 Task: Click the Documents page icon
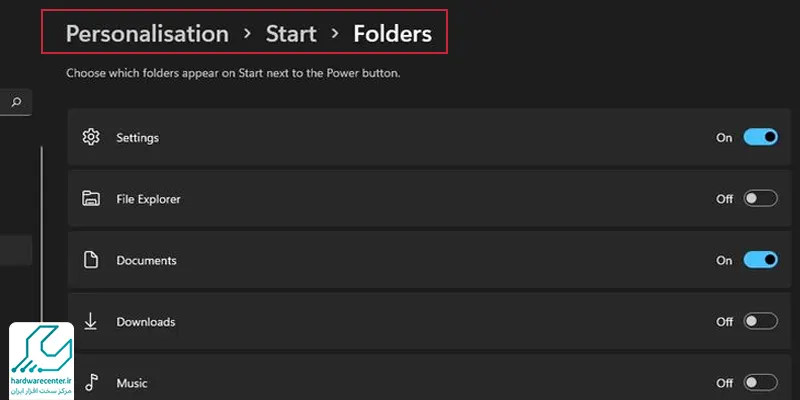pos(91,260)
